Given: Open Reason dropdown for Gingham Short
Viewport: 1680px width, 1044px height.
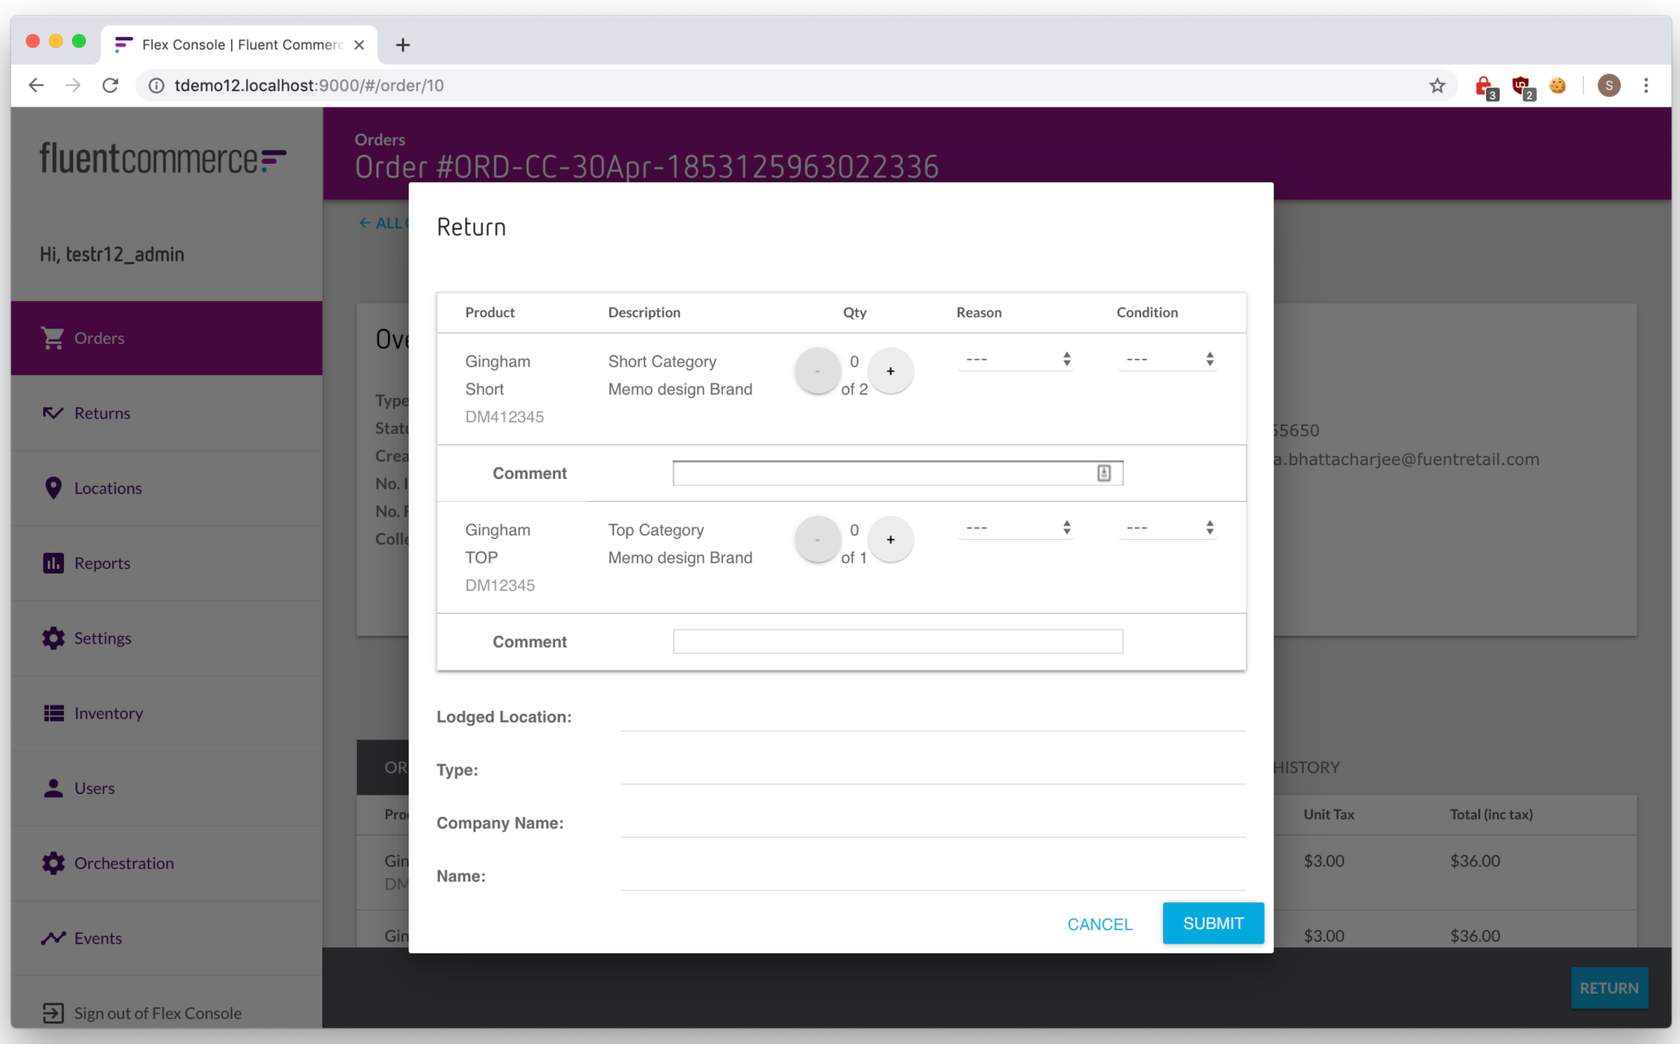Looking at the screenshot, I should click(x=1016, y=359).
